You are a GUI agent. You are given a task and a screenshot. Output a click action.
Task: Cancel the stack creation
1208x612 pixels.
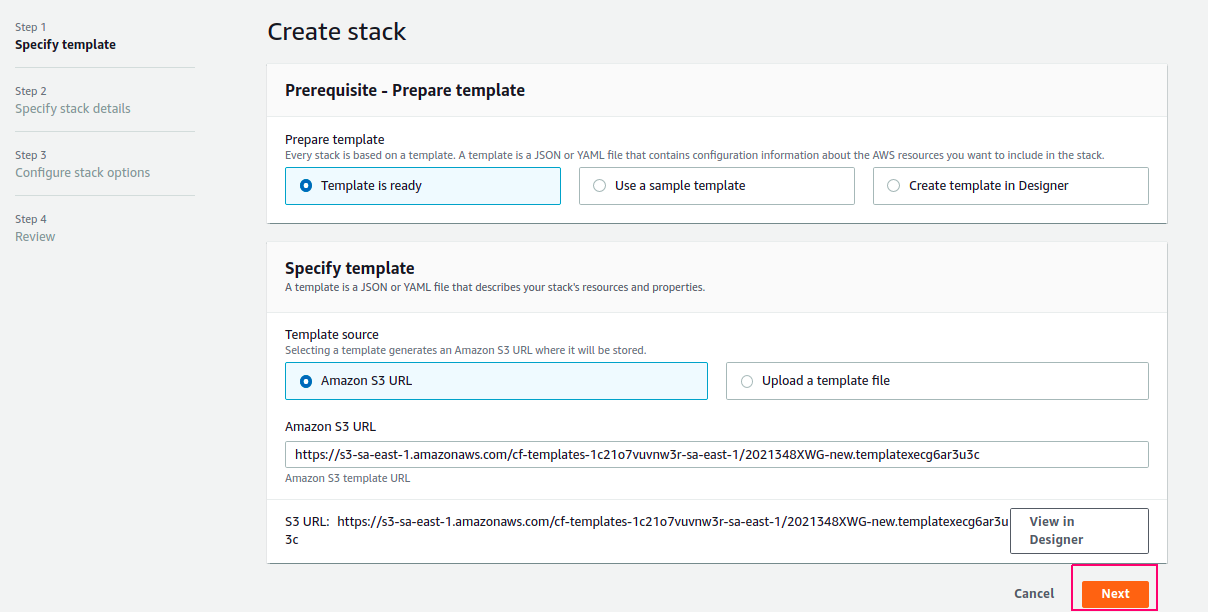[x=1034, y=593]
